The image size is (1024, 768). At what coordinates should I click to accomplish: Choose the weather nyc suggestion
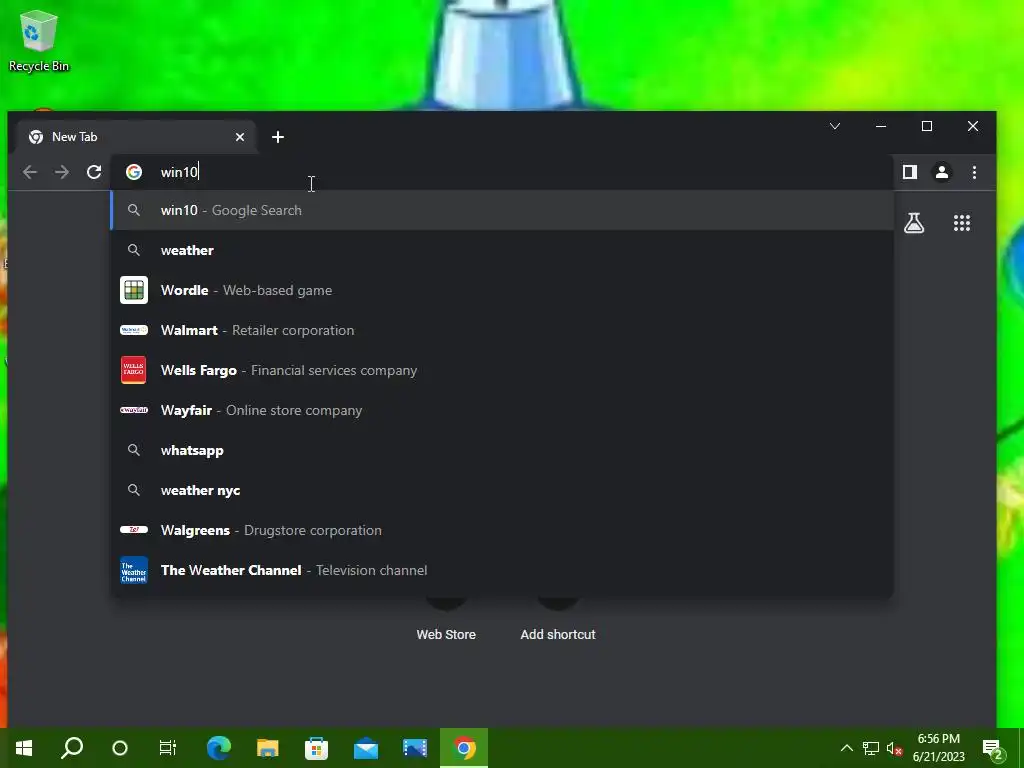tap(502, 490)
